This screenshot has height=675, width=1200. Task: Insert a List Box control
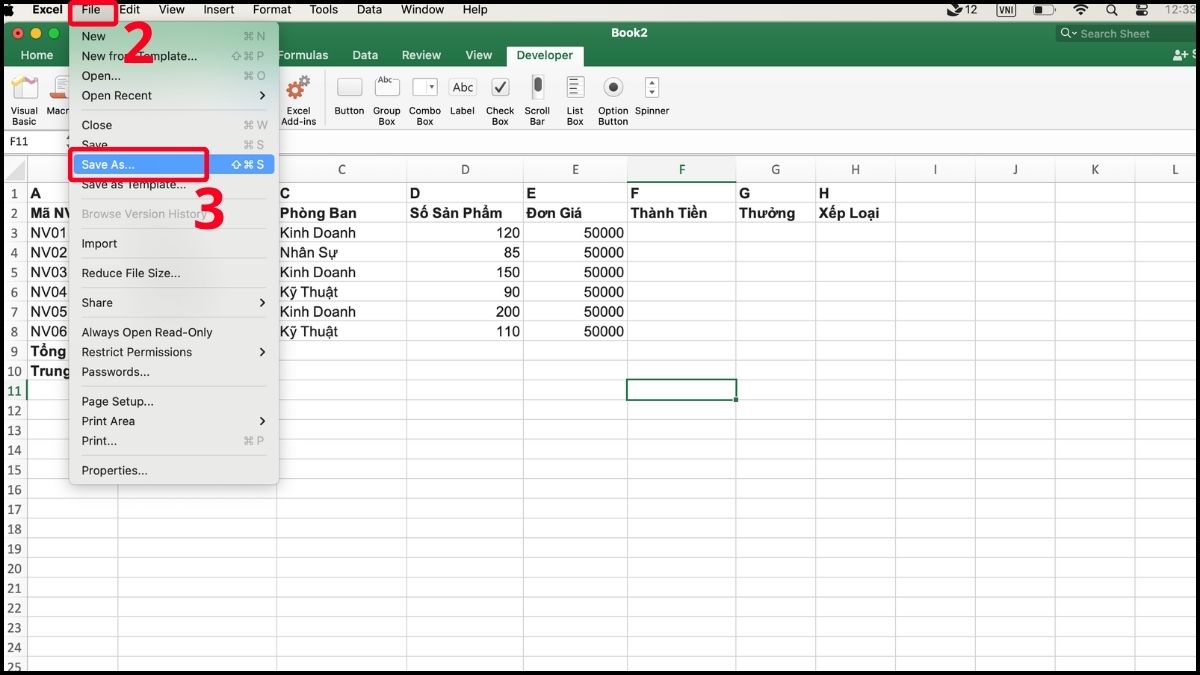point(575,87)
